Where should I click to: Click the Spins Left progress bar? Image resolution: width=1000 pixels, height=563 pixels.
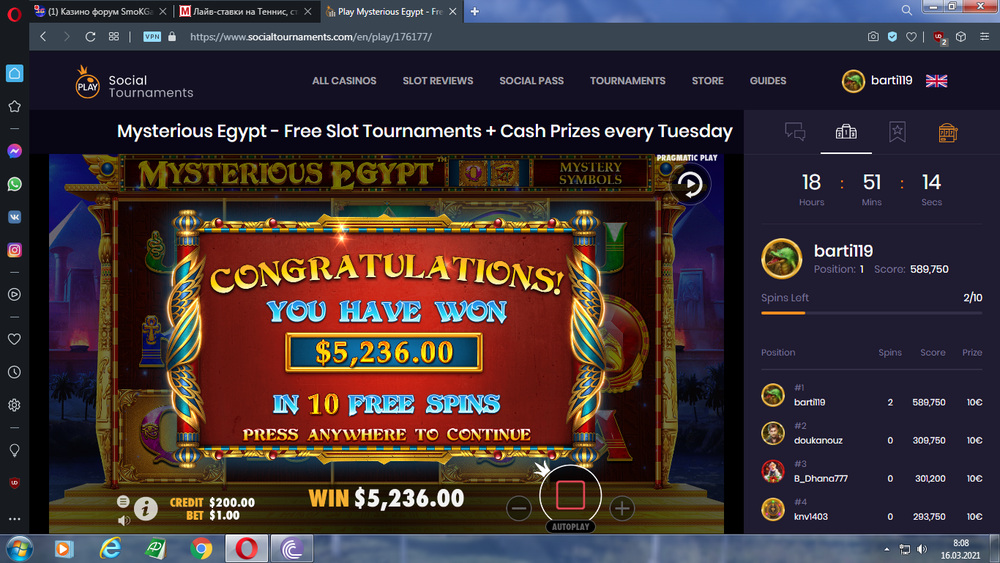(x=871, y=313)
